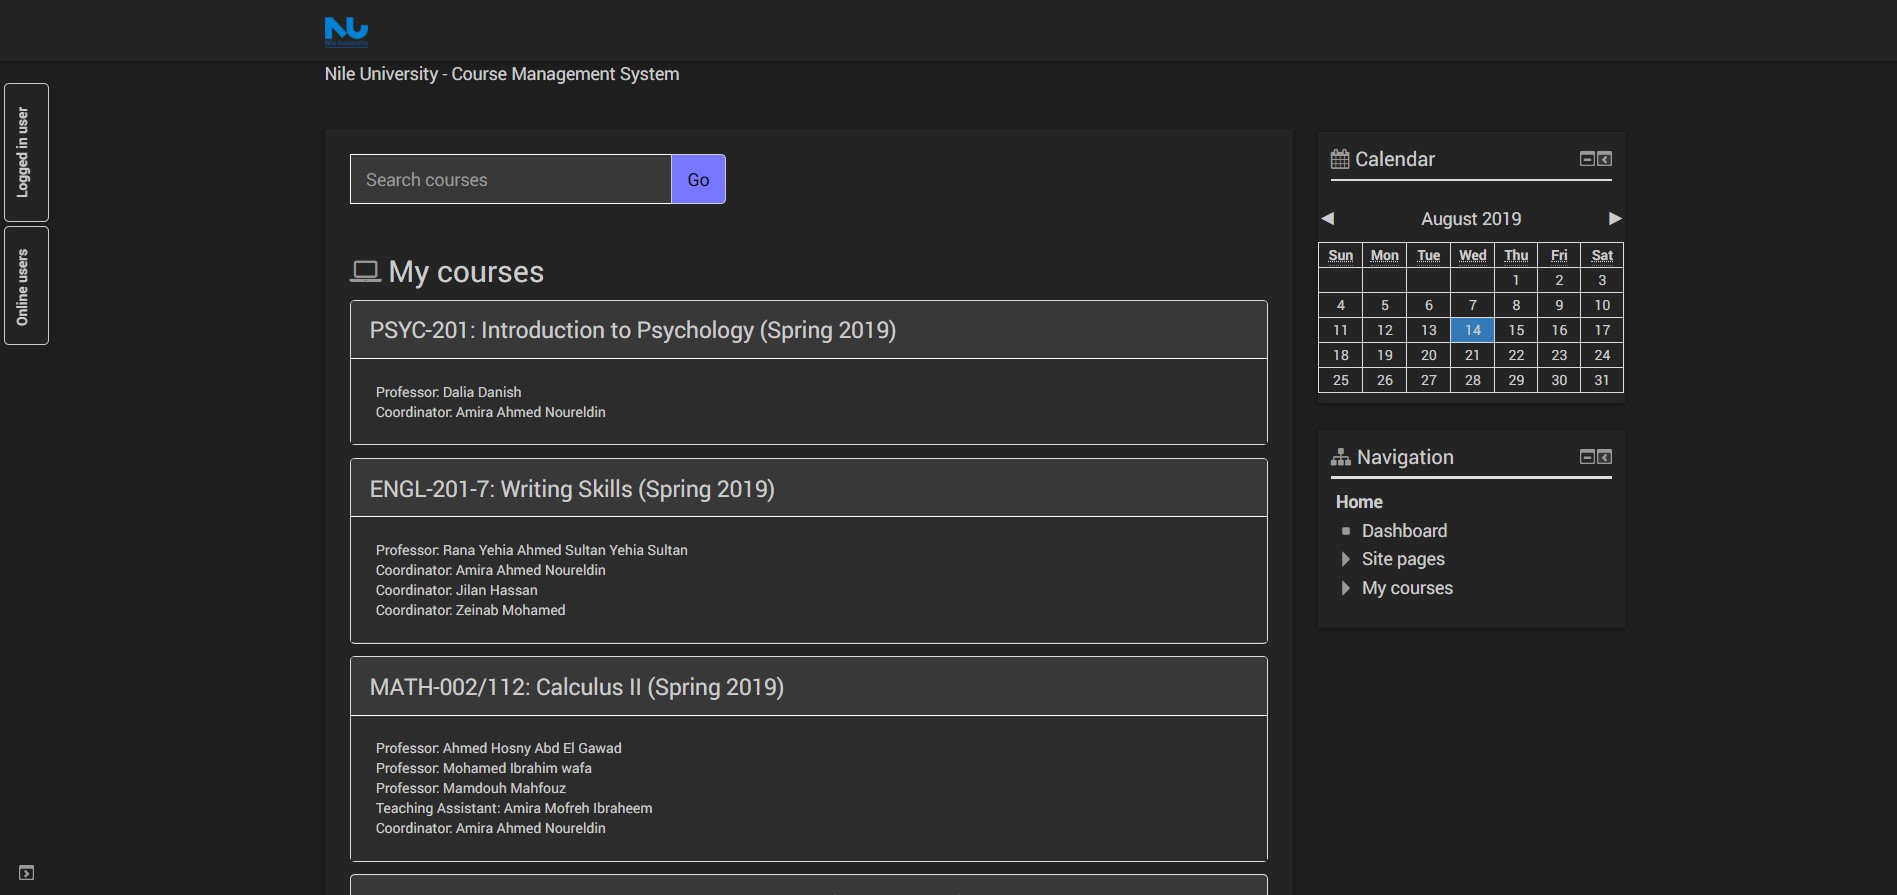Open Site pages link in Navigation
This screenshot has height=895, width=1897.
click(x=1403, y=559)
